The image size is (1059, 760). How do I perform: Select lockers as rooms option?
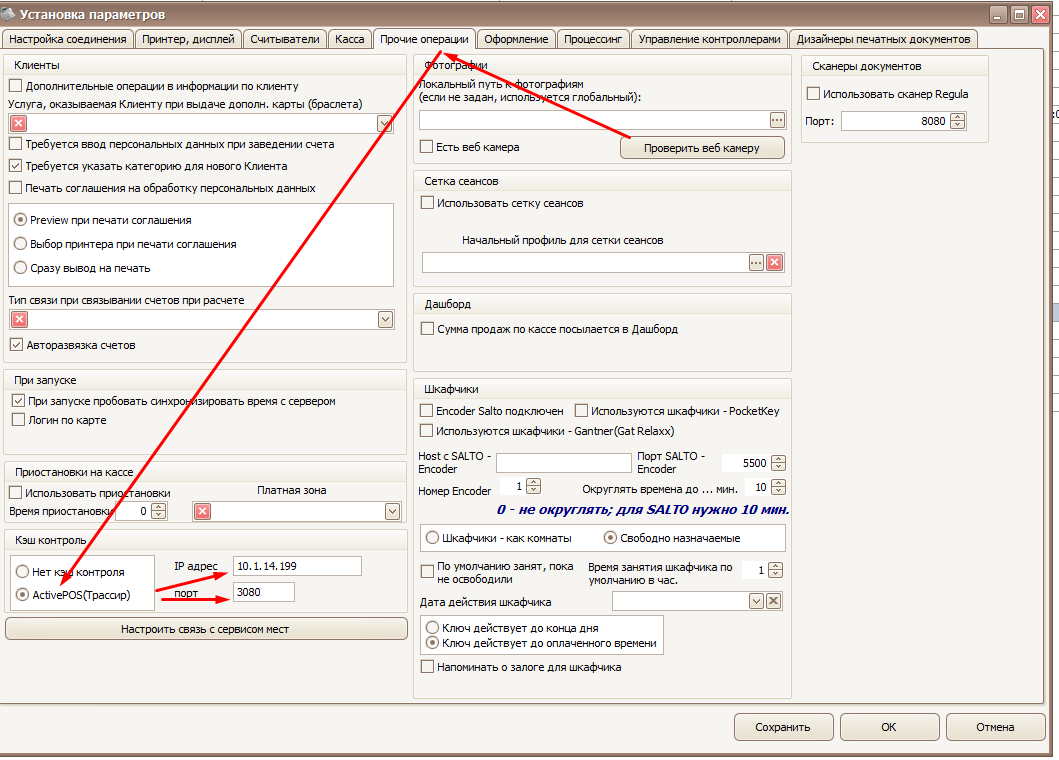coord(432,538)
